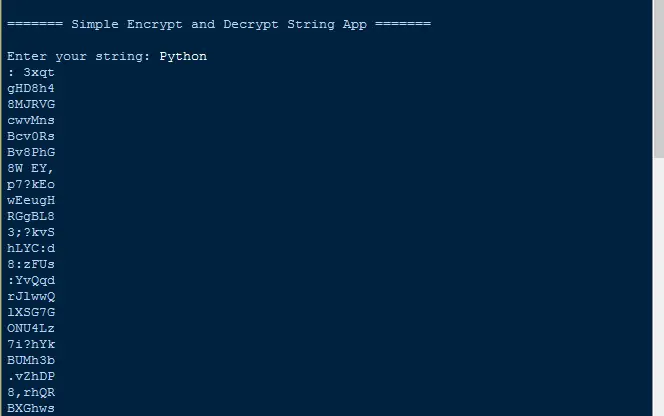664x416 pixels.
Task: Click the output line ".vZhDP"
Action: coord(31,376)
